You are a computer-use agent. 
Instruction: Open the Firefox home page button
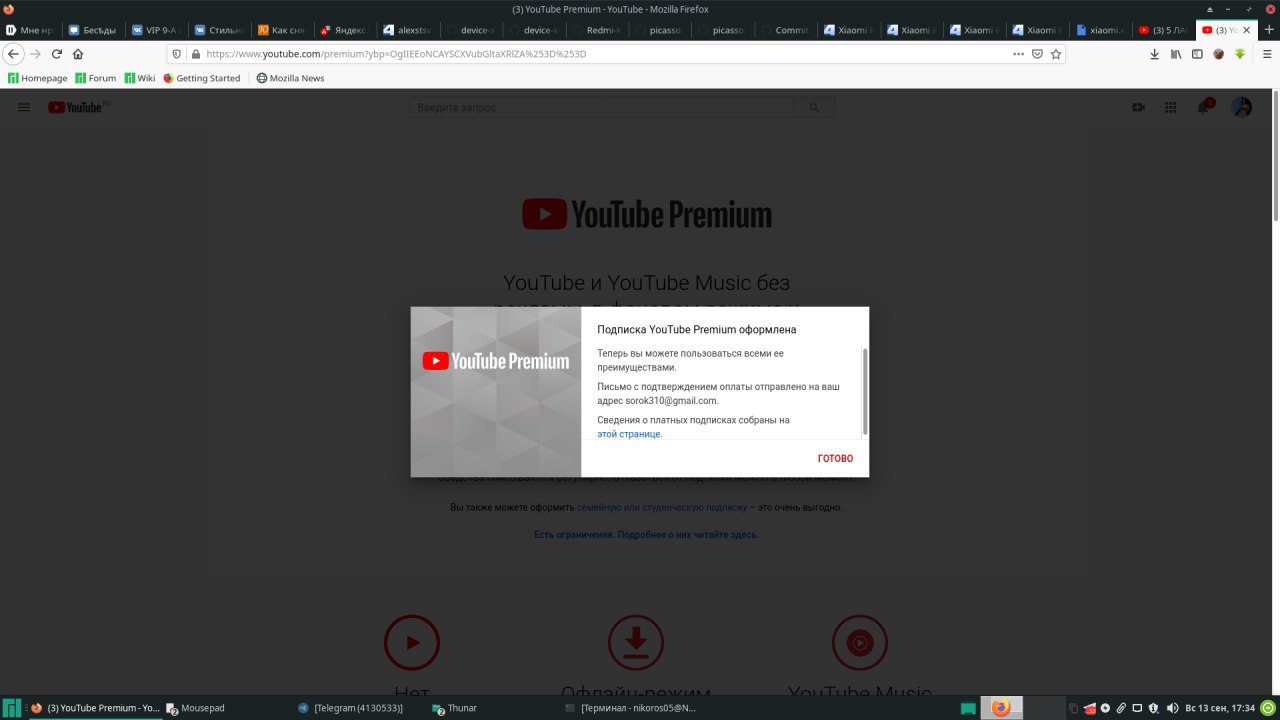tap(78, 54)
